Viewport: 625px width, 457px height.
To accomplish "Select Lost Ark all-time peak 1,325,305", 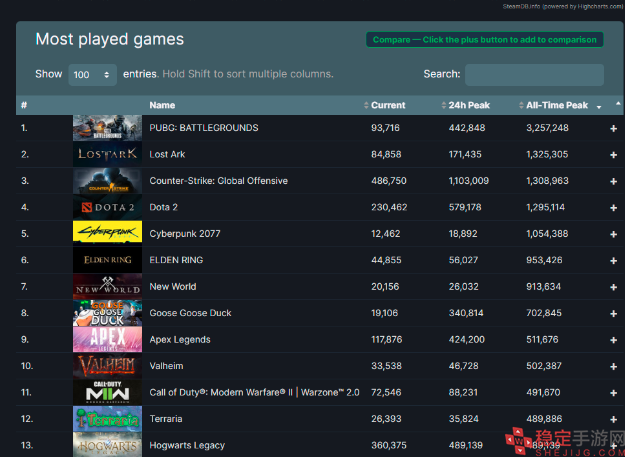I will pyautogui.click(x=547, y=154).
